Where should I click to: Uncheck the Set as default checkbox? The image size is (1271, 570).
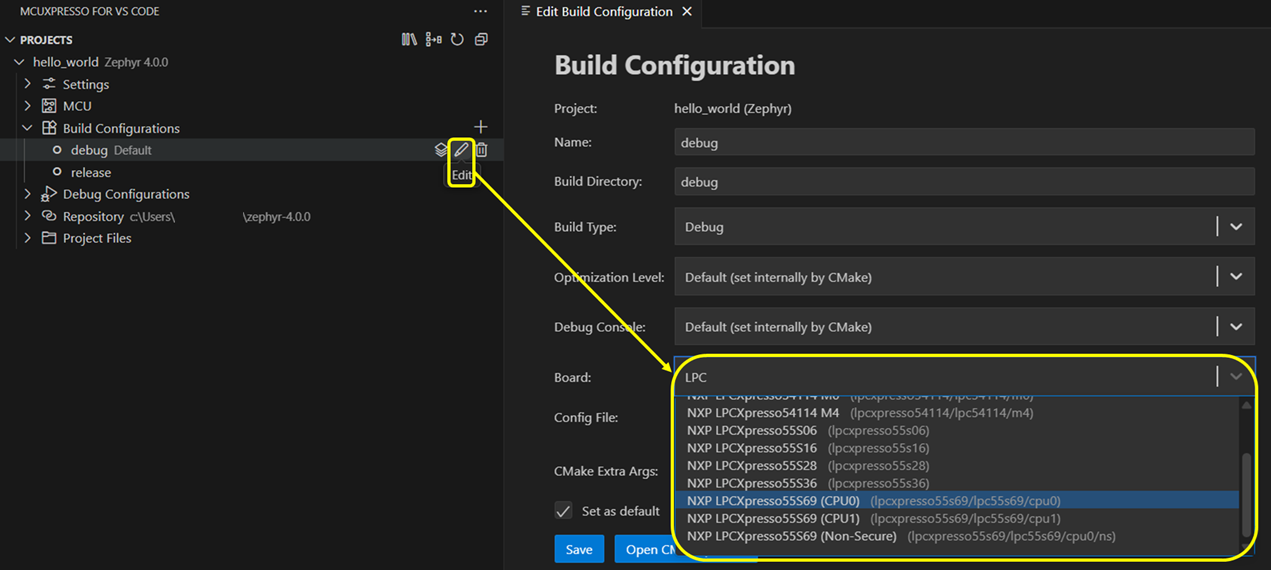(x=564, y=511)
